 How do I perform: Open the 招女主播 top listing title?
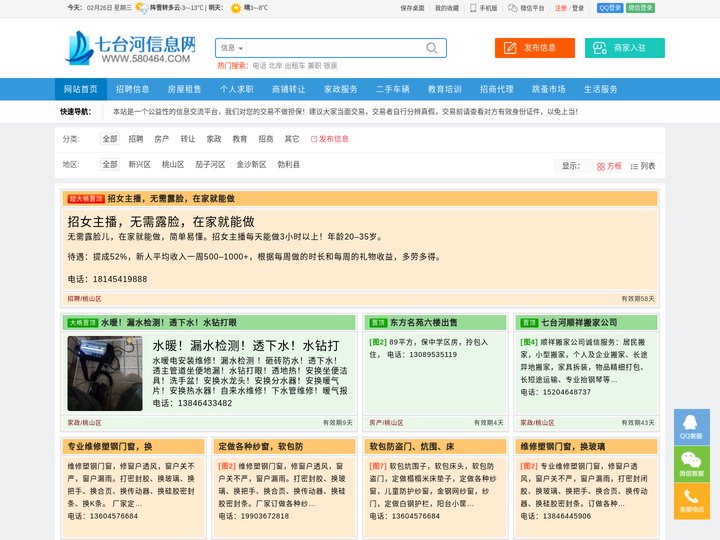pos(171,198)
